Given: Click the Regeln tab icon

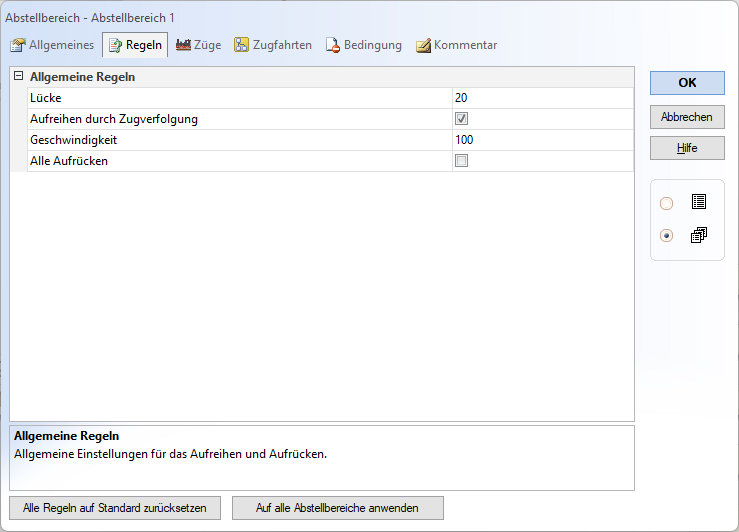Looking at the screenshot, I should tap(115, 45).
